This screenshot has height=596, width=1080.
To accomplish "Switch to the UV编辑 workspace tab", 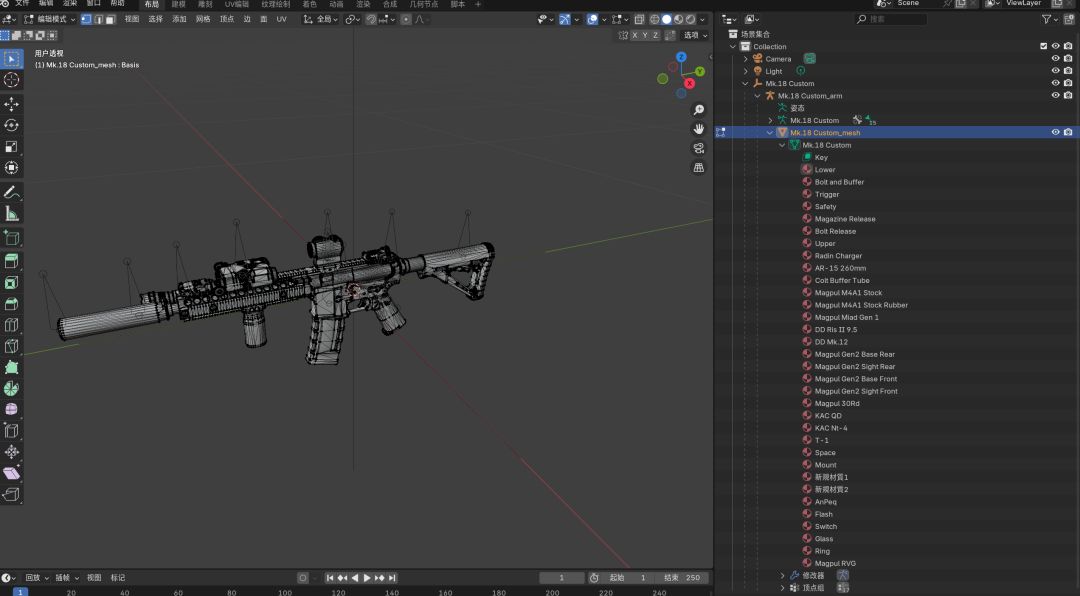I will [x=236, y=4].
